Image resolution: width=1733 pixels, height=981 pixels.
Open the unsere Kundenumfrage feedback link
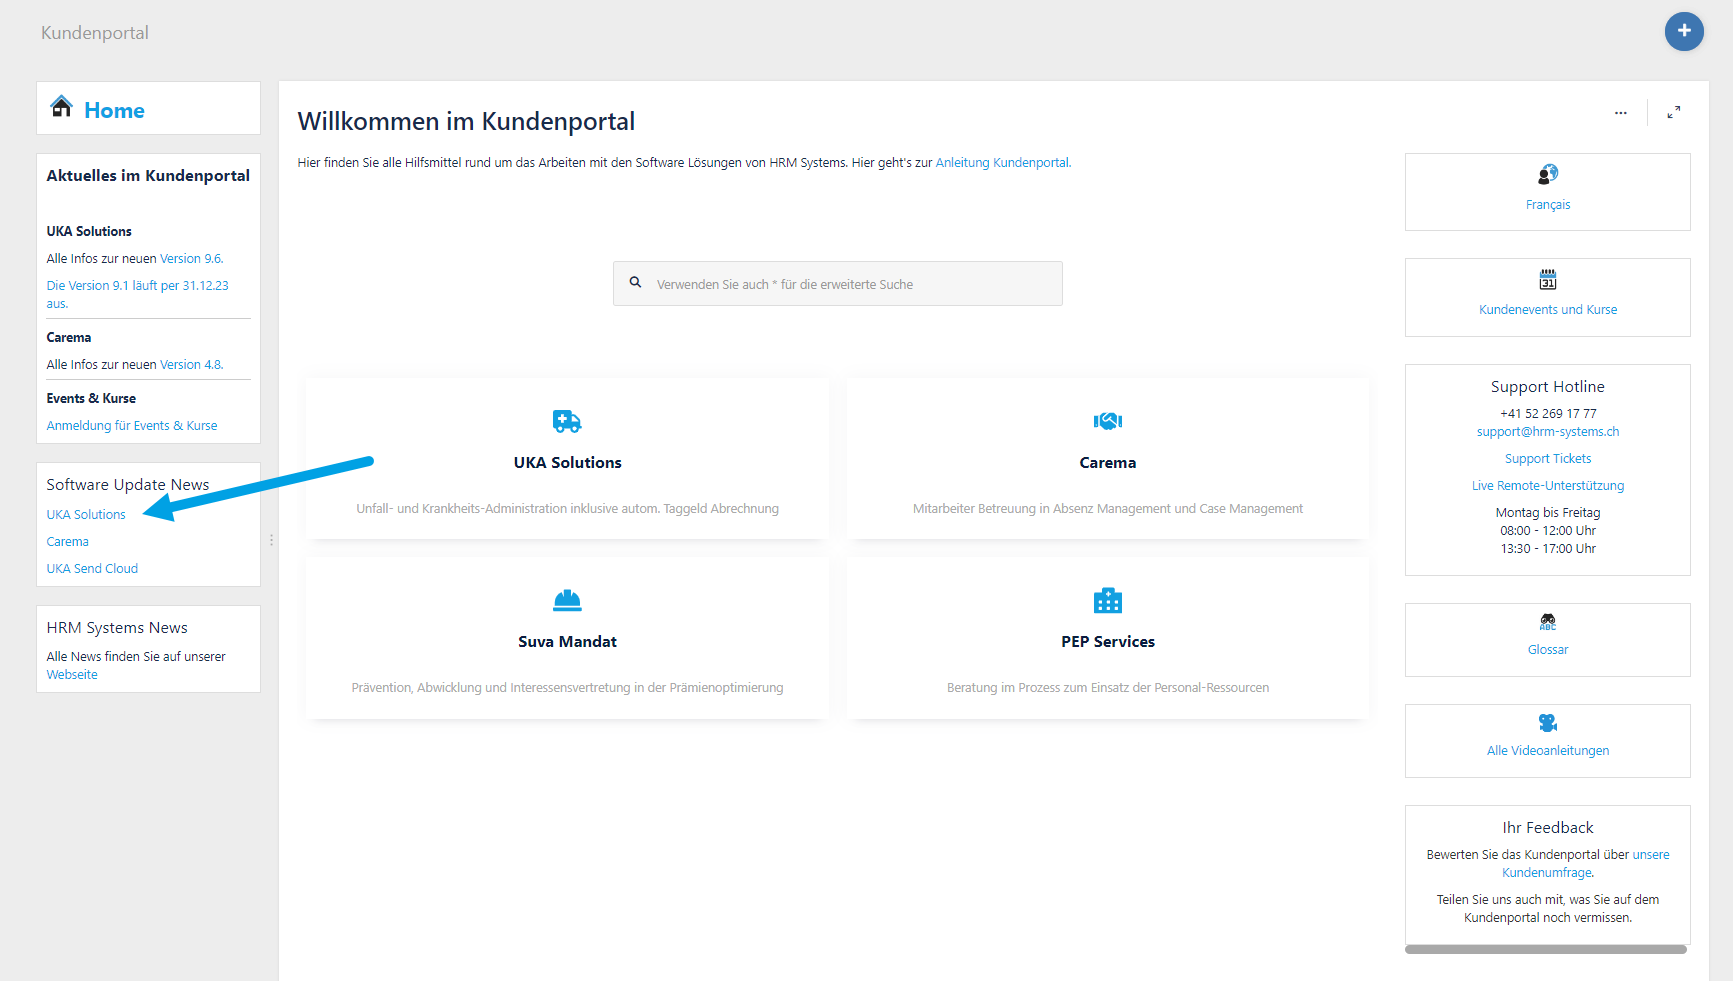coord(1585,863)
